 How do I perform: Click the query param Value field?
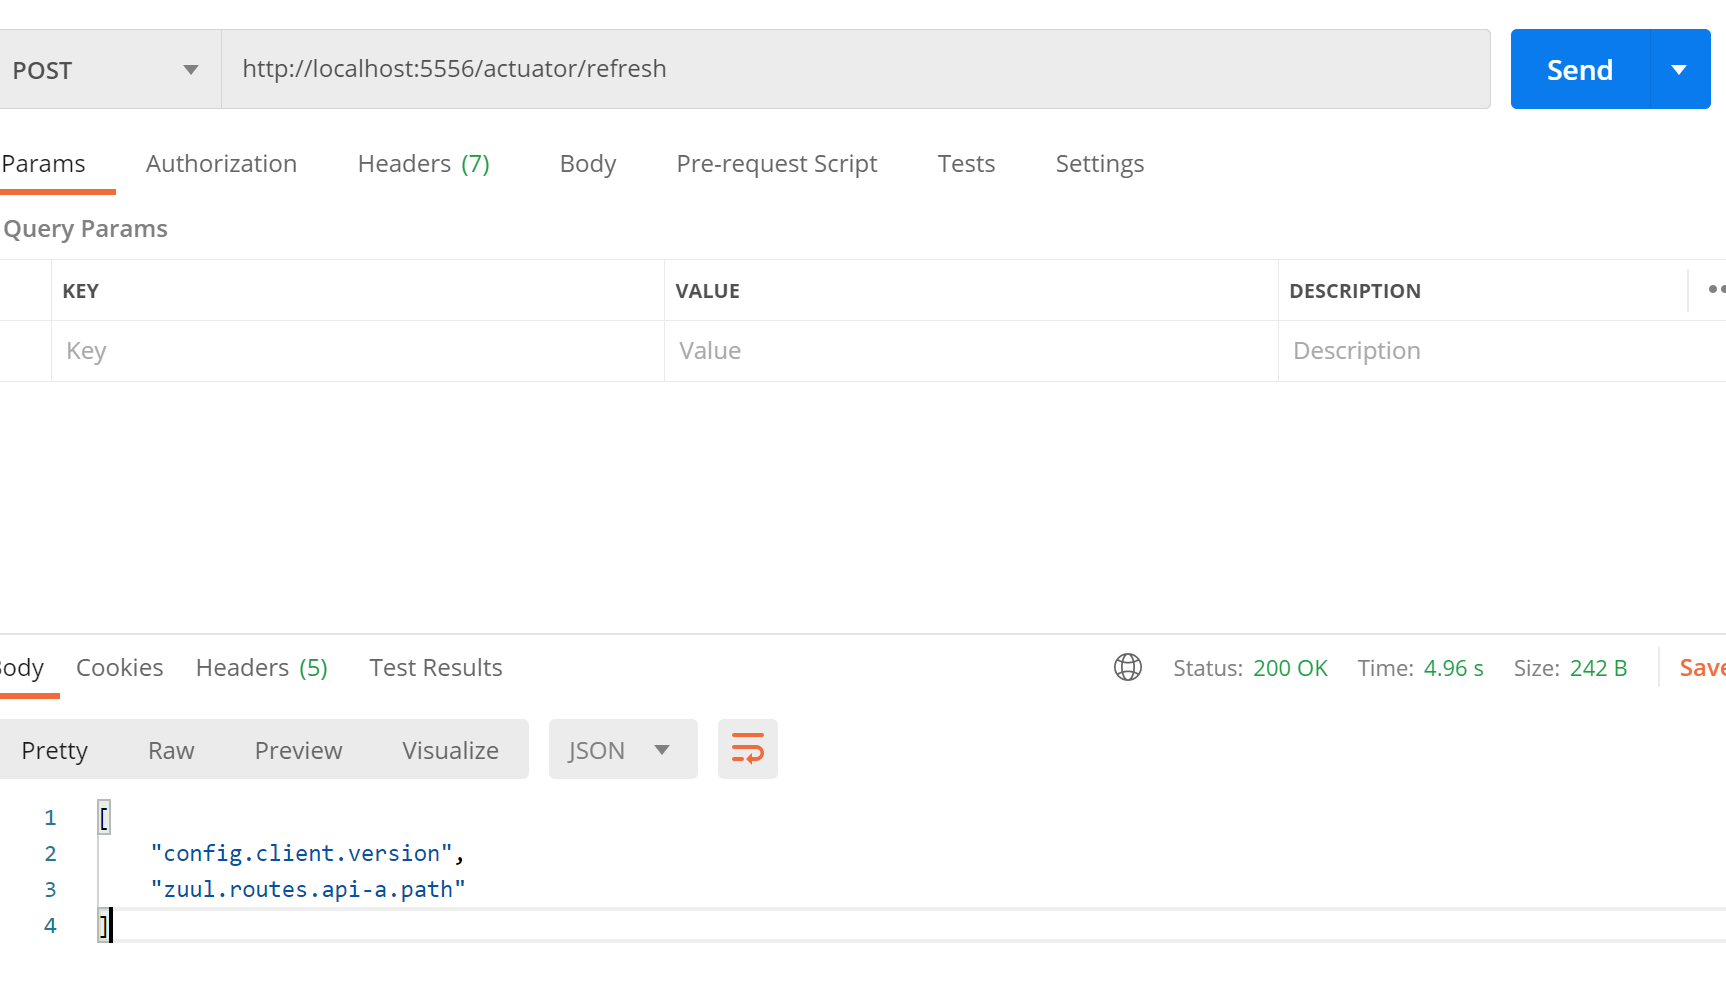[x=971, y=351]
